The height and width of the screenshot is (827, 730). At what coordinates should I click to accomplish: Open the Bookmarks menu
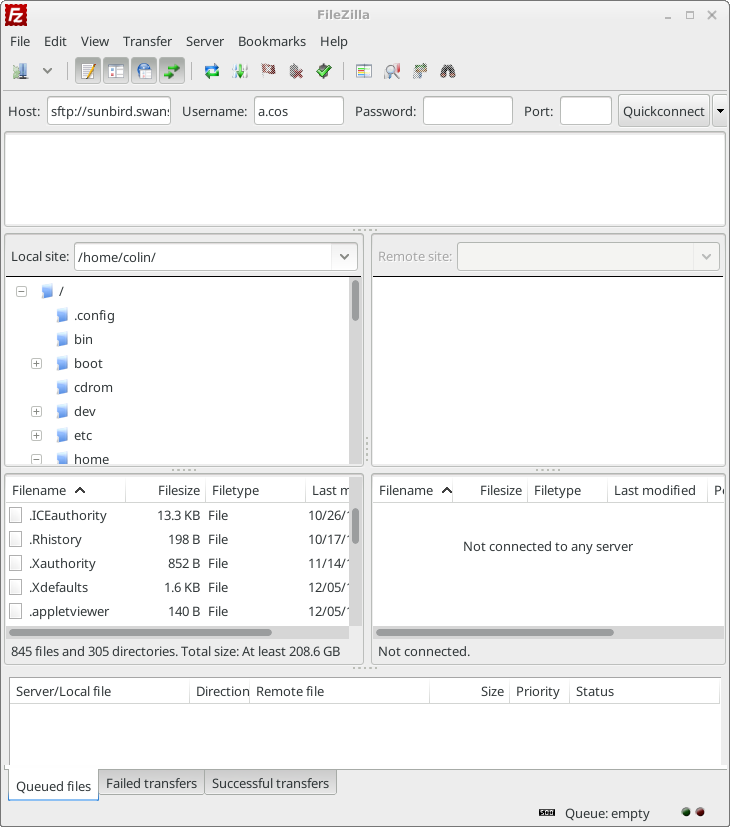(x=272, y=41)
